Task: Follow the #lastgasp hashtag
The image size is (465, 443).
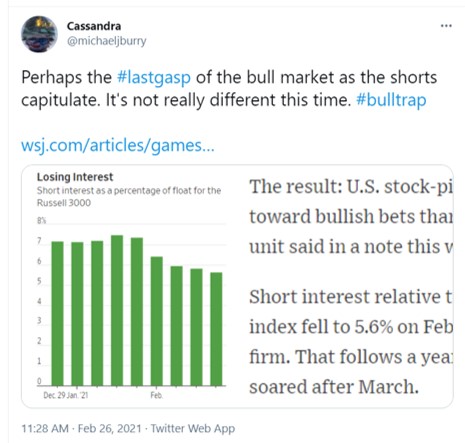Action: [x=154, y=77]
